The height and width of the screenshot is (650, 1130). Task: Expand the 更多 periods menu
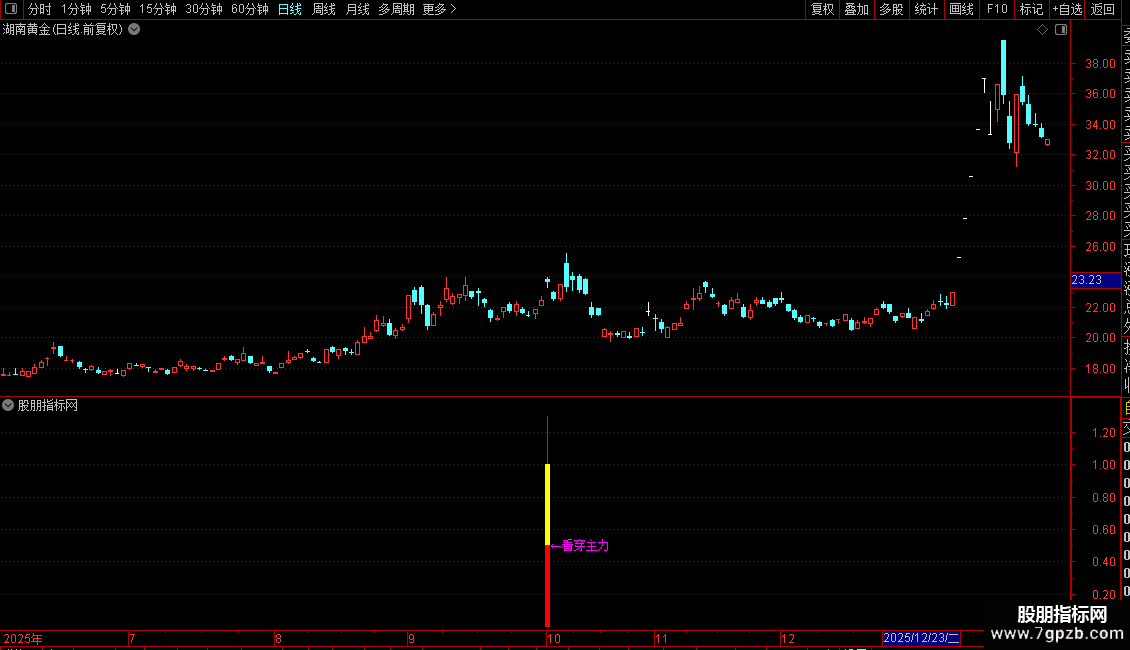[440, 9]
